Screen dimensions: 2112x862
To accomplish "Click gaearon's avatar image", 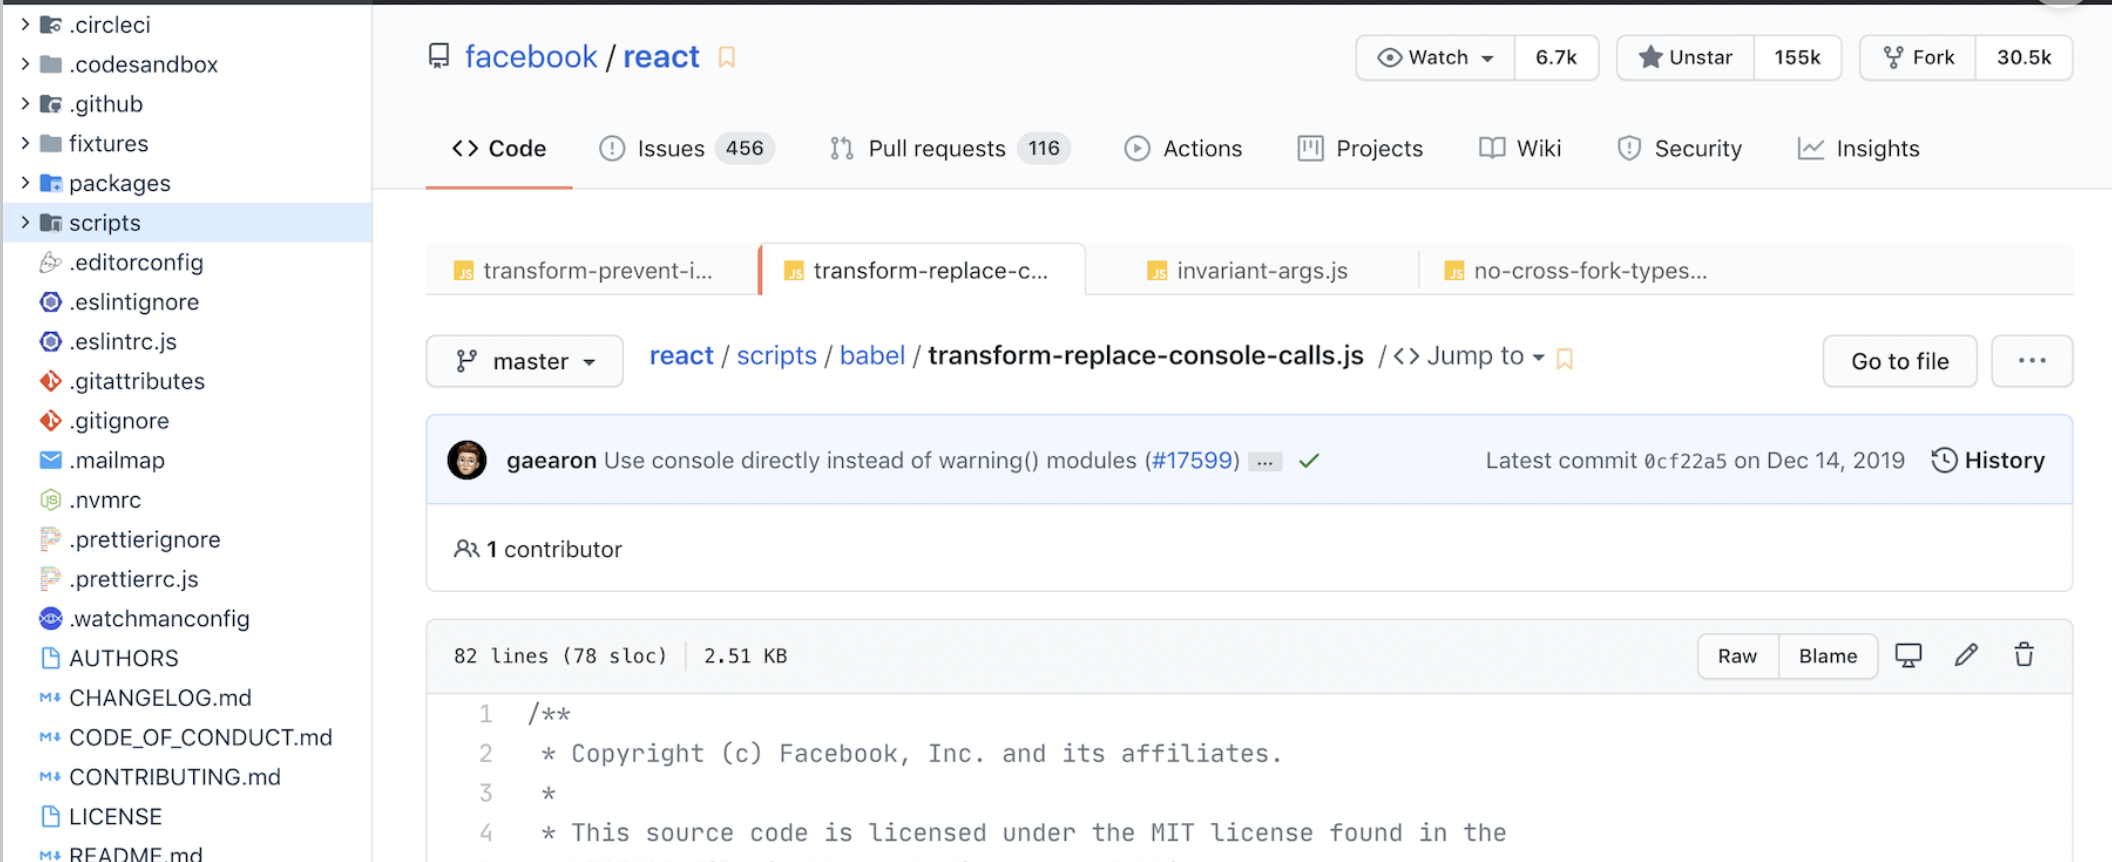I will (x=467, y=460).
